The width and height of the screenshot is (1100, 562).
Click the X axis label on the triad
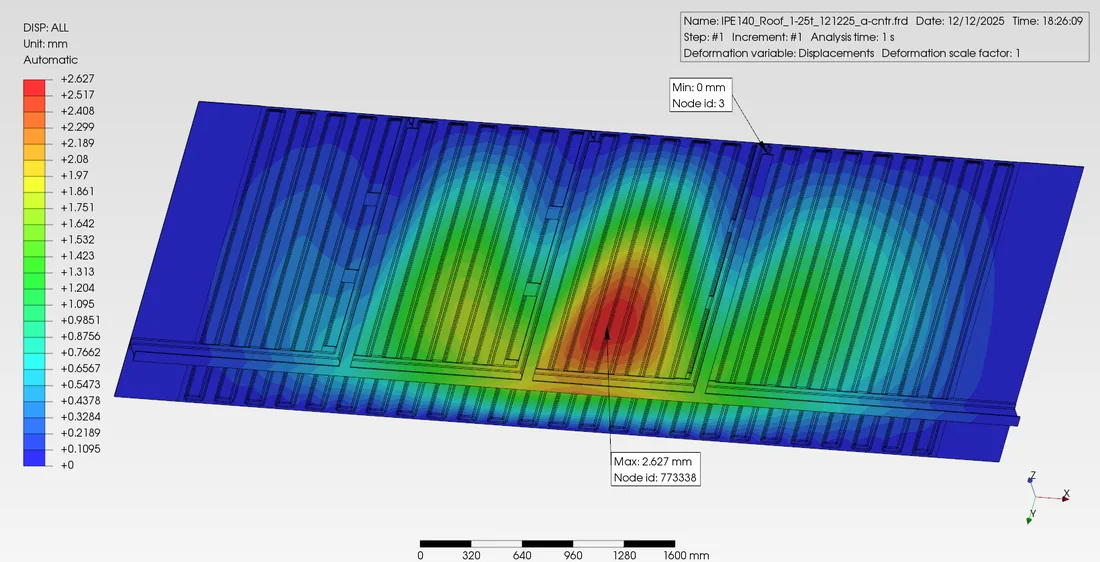(x=1066, y=494)
